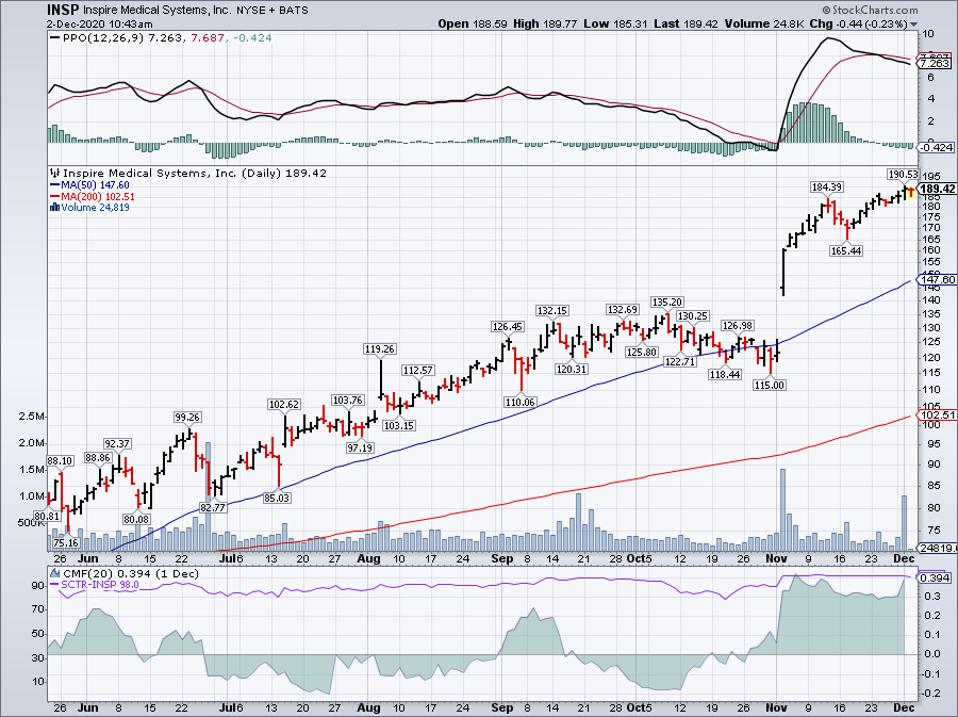Click the 112.57 price annotation
This screenshot has width=958, height=717.
[x=417, y=371]
